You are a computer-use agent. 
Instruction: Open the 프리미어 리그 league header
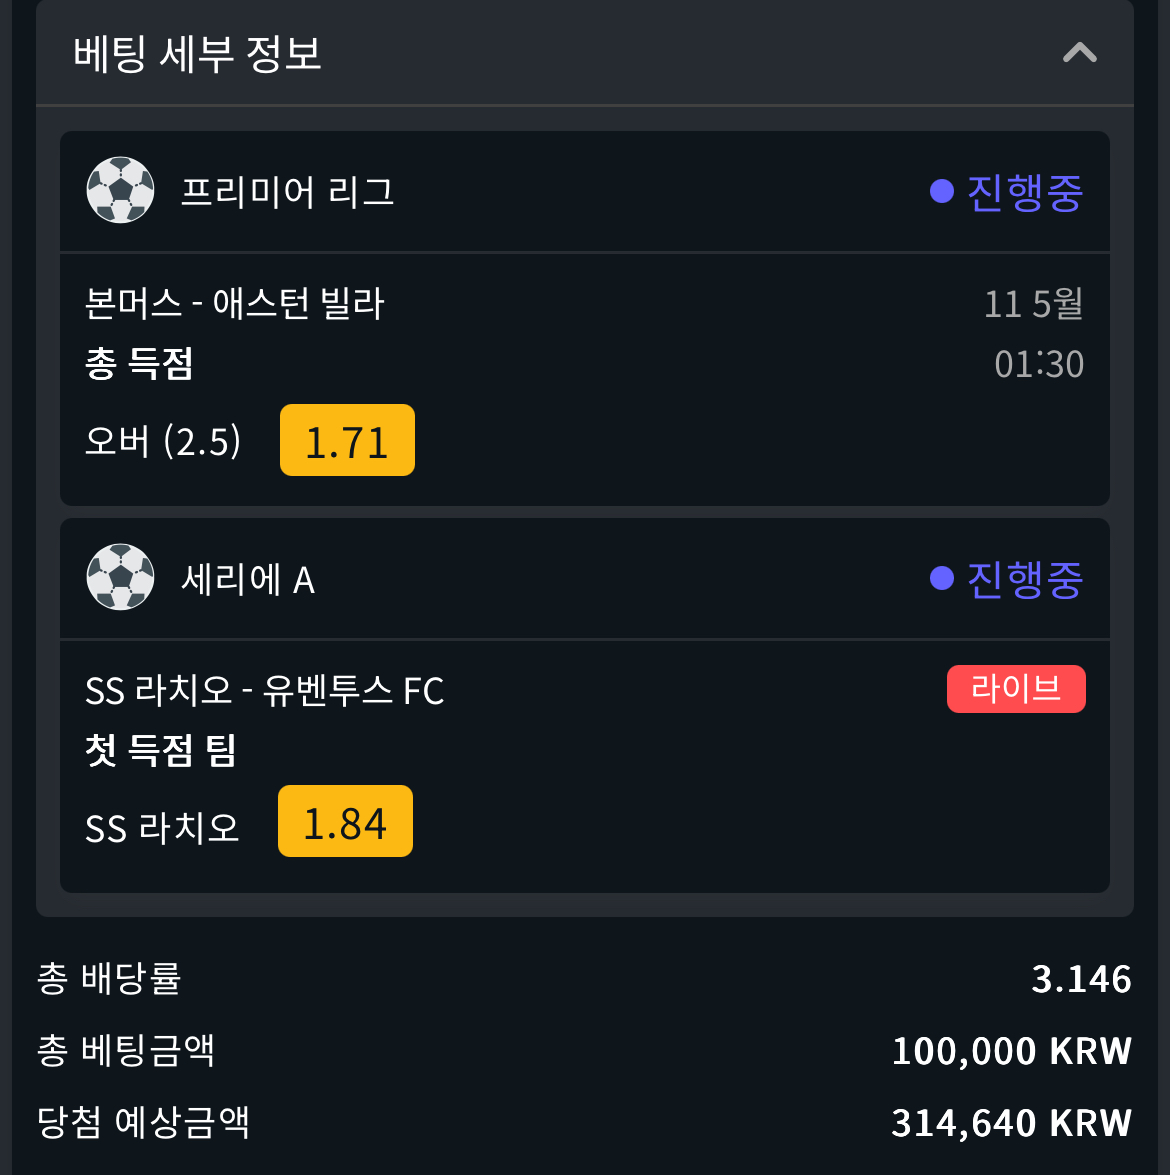pos(585,192)
